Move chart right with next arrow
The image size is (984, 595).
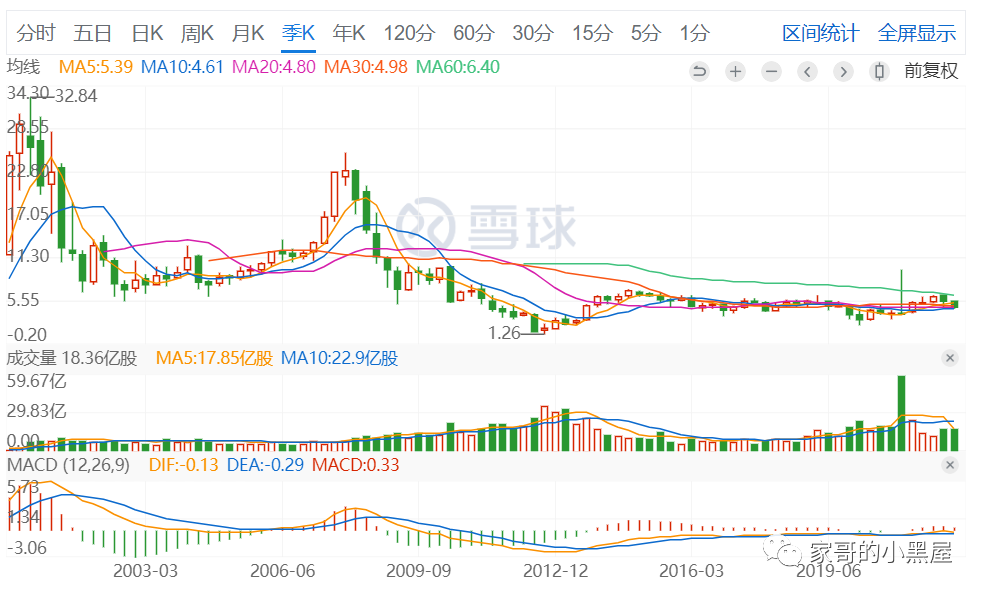(843, 72)
